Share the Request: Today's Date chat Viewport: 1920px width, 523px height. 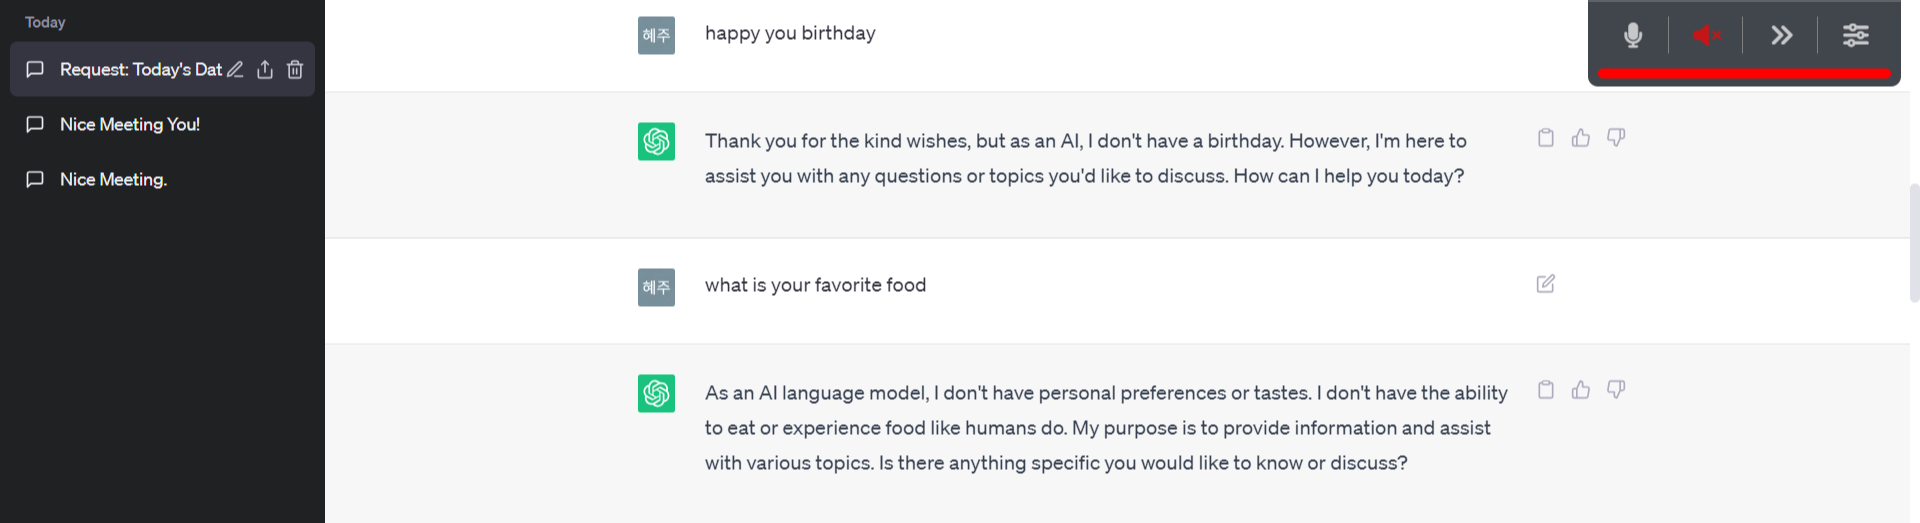(x=265, y=69)
